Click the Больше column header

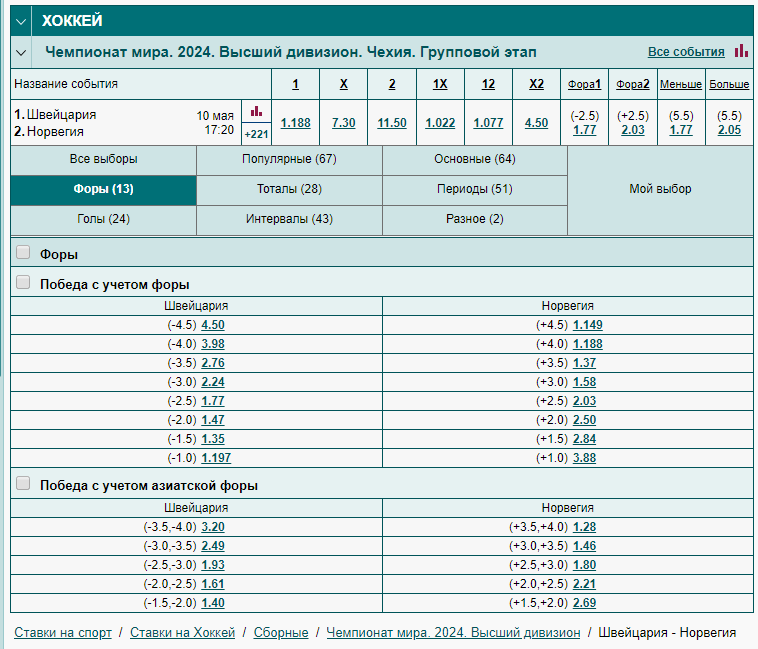click(729, 84)
